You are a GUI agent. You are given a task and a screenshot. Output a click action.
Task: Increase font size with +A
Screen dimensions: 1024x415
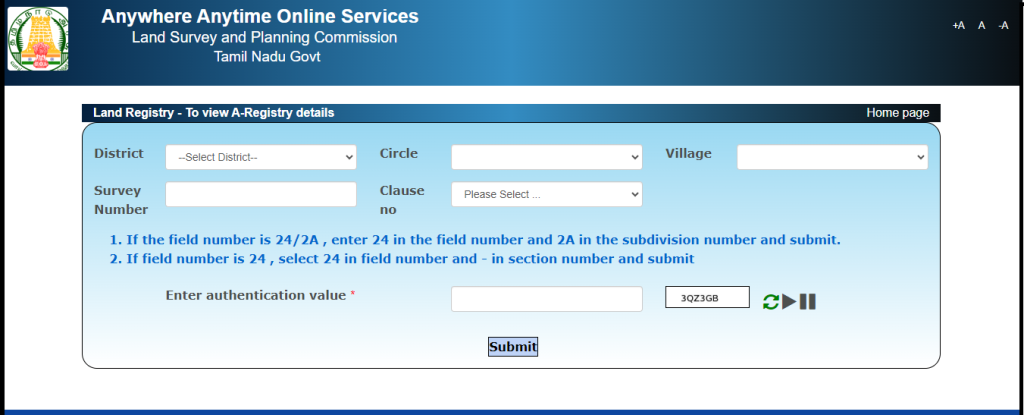(x=958, y=25)
